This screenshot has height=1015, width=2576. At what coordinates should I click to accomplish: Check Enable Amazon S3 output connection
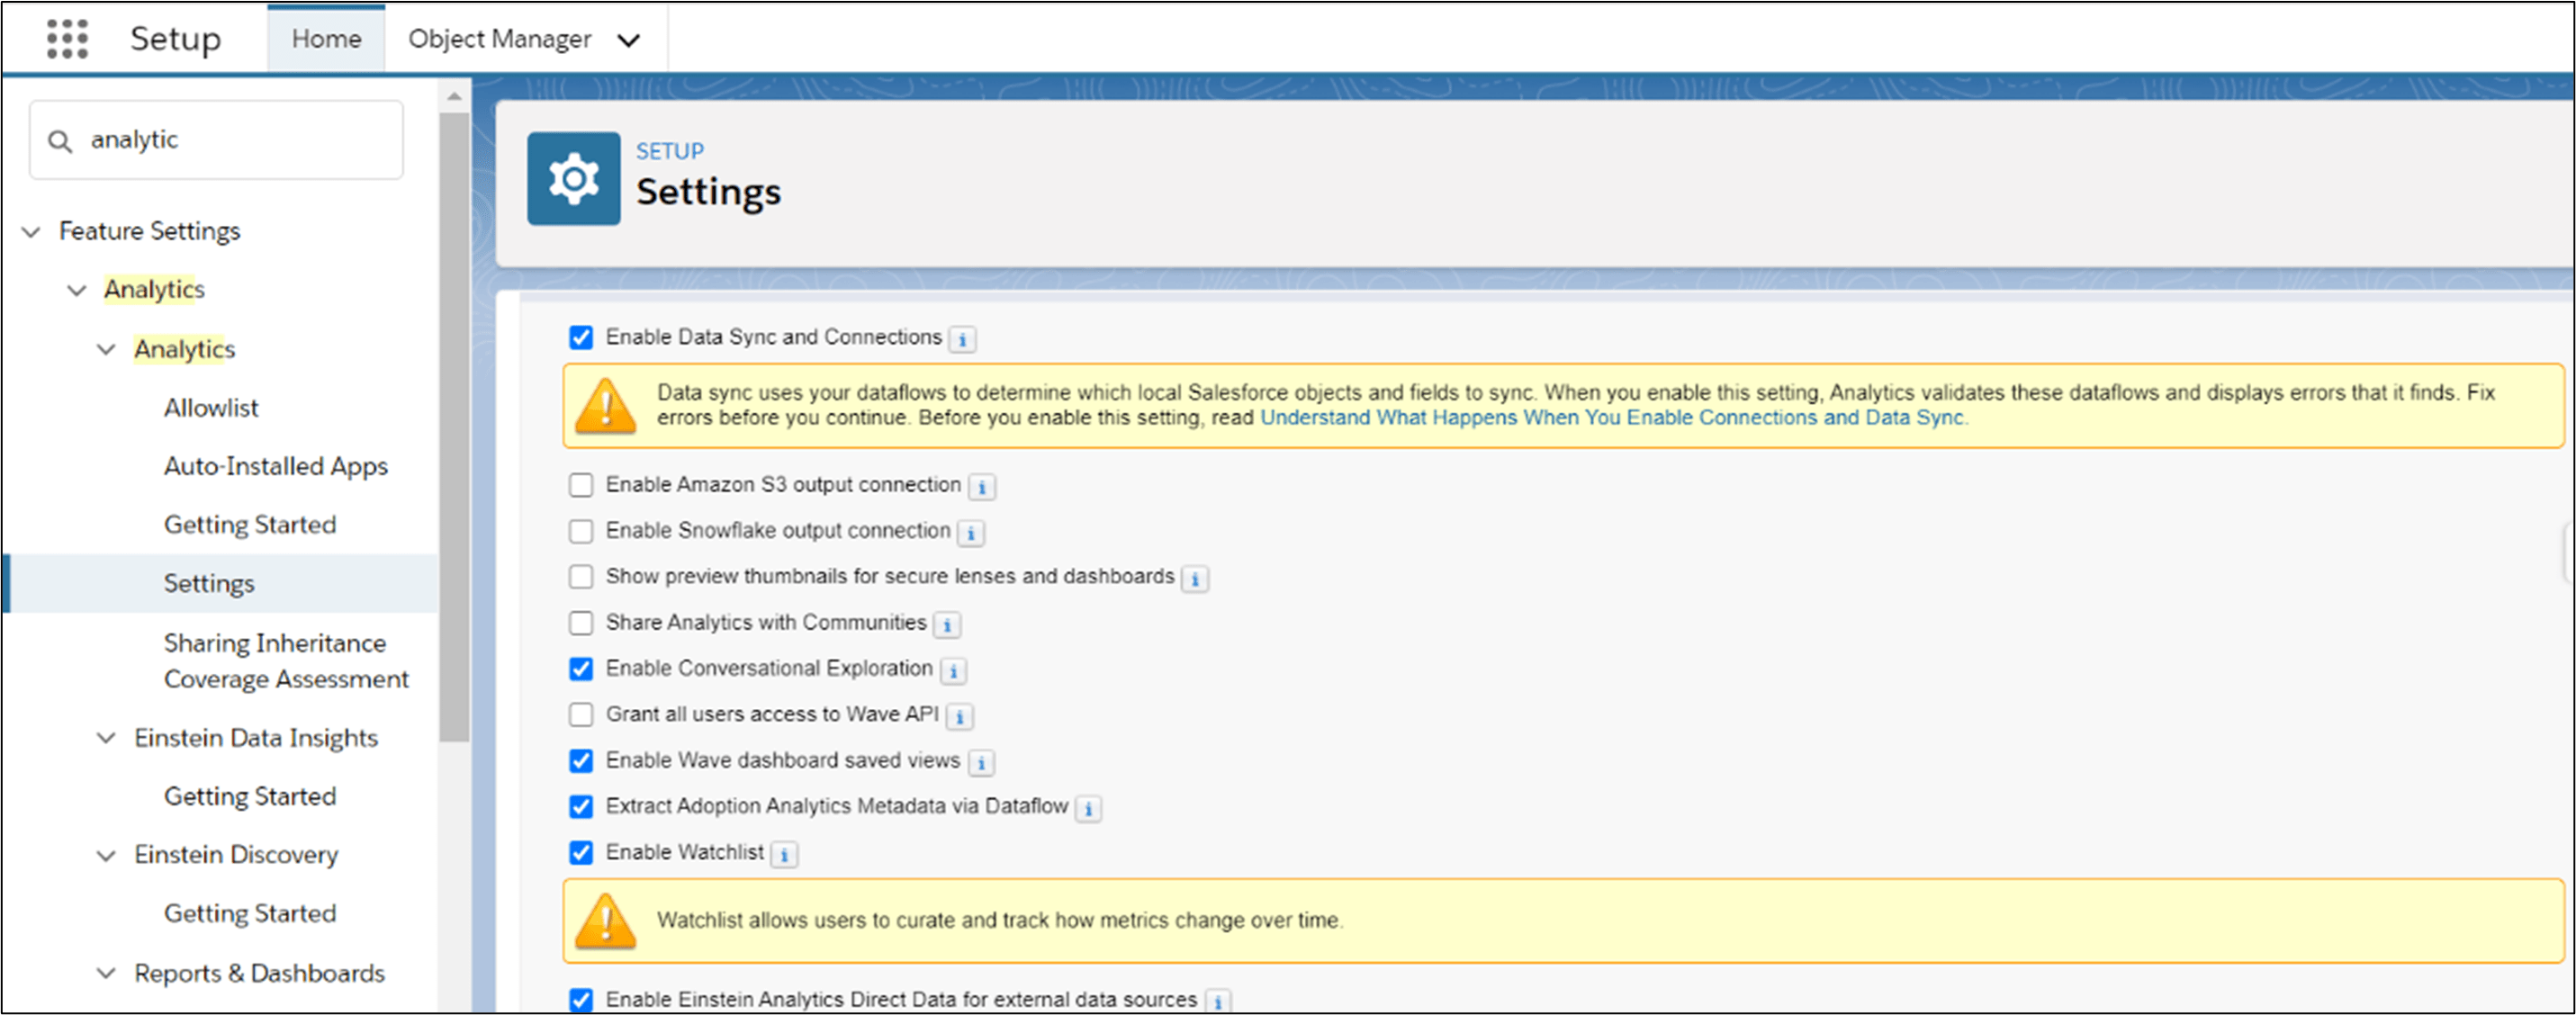(581, 485)
